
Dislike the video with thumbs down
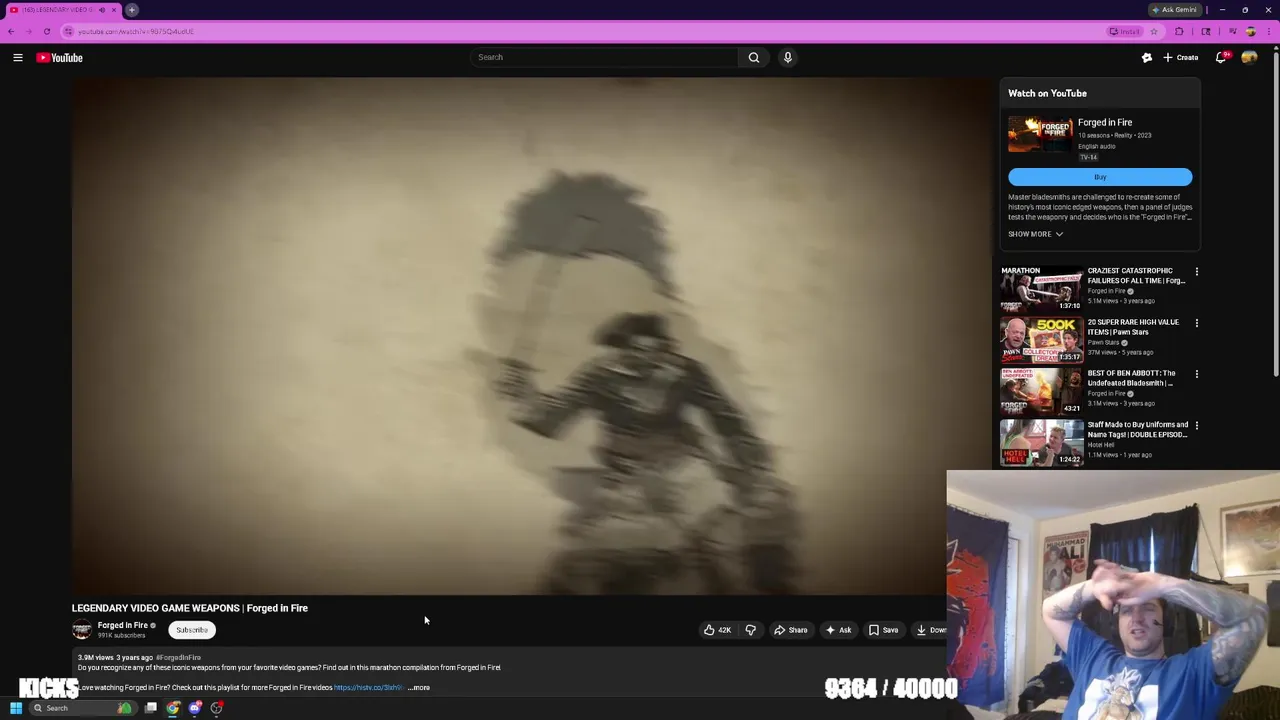pos(751,630)
